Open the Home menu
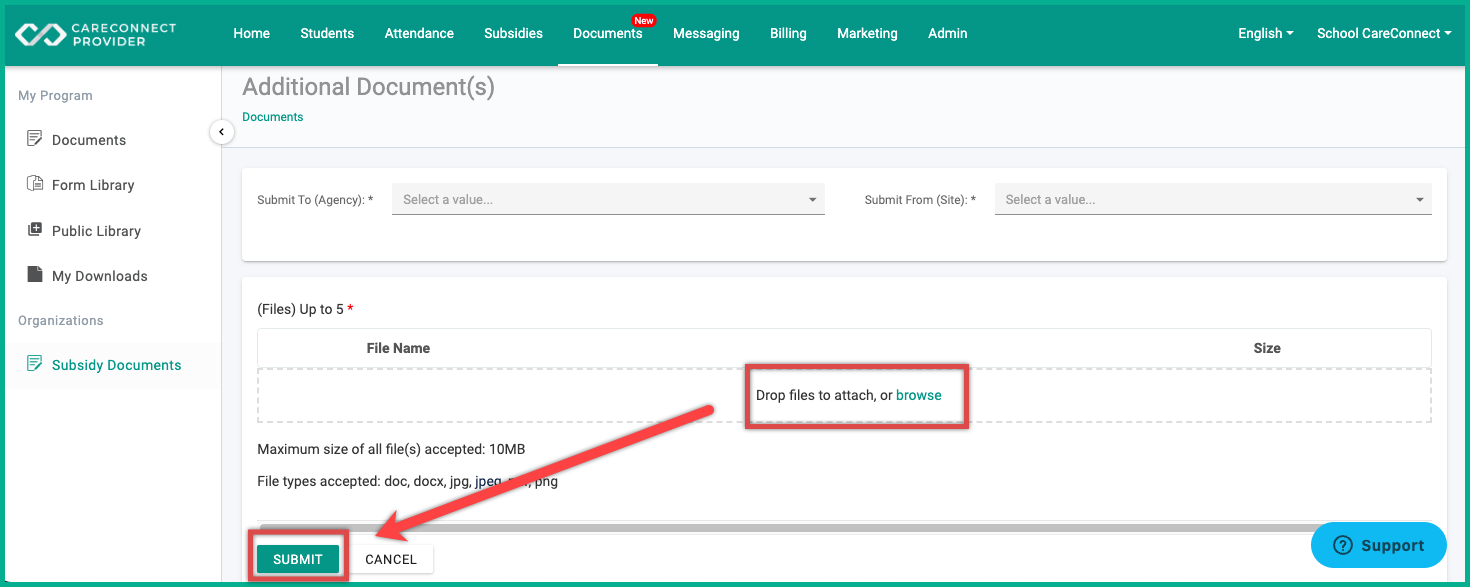Screen dimensions: 1470x587 point(251,33)
